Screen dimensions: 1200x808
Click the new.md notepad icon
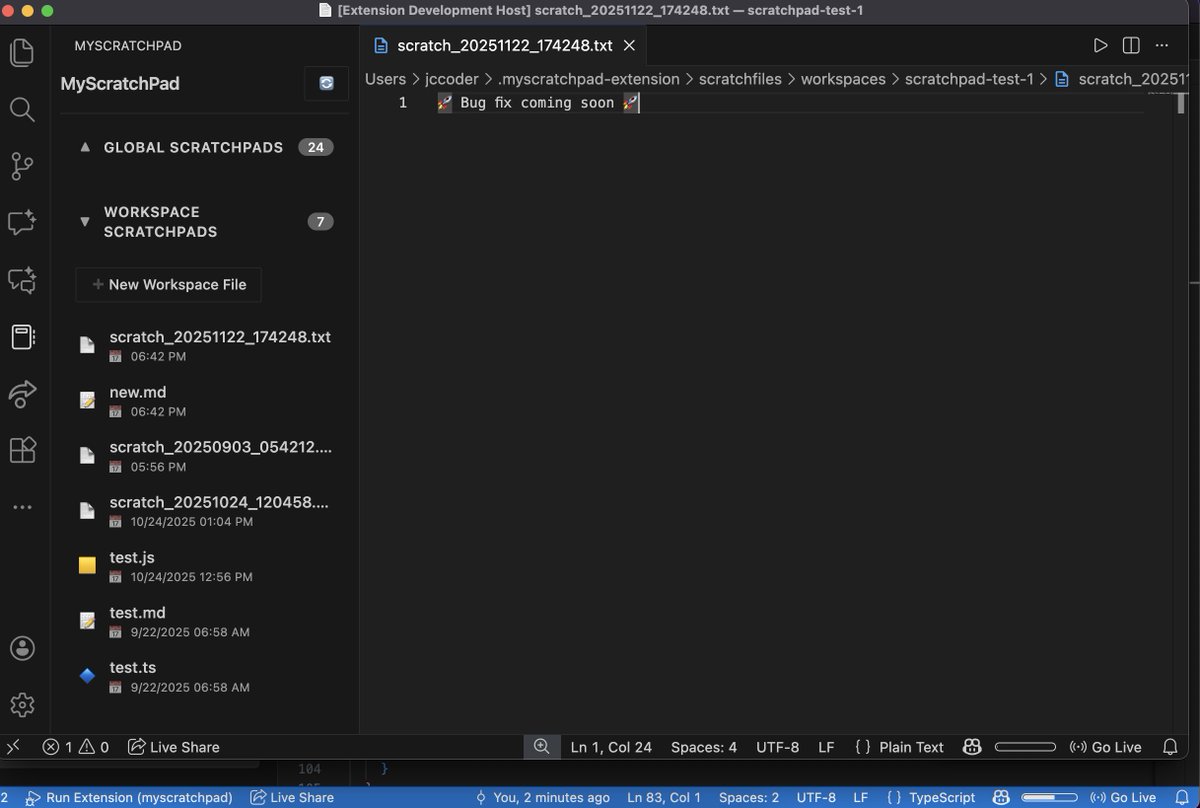coord(88,400)
